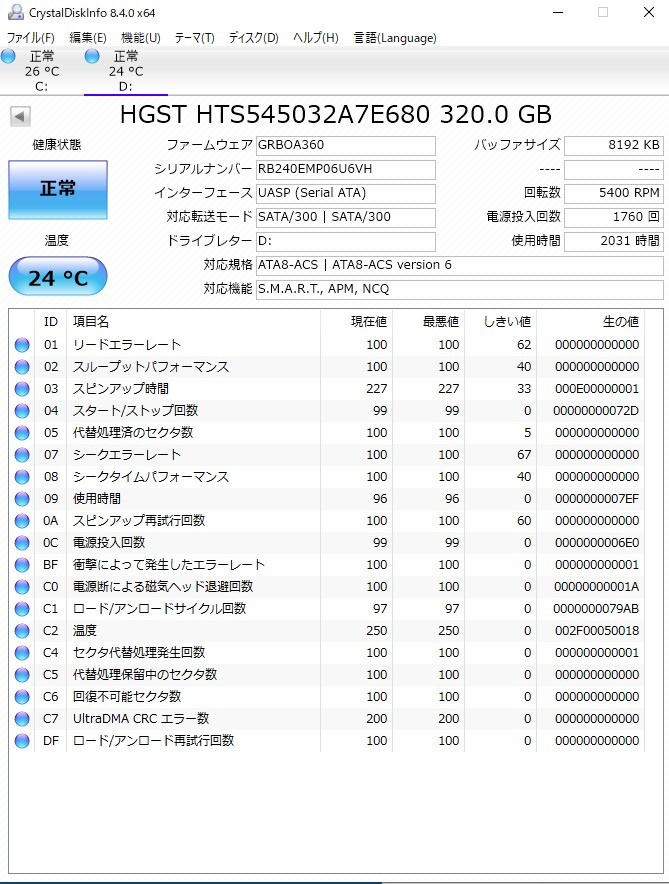This screenshot has height=884, width=669.
Task: Click raw value 00000000072D
Action: 596,411
